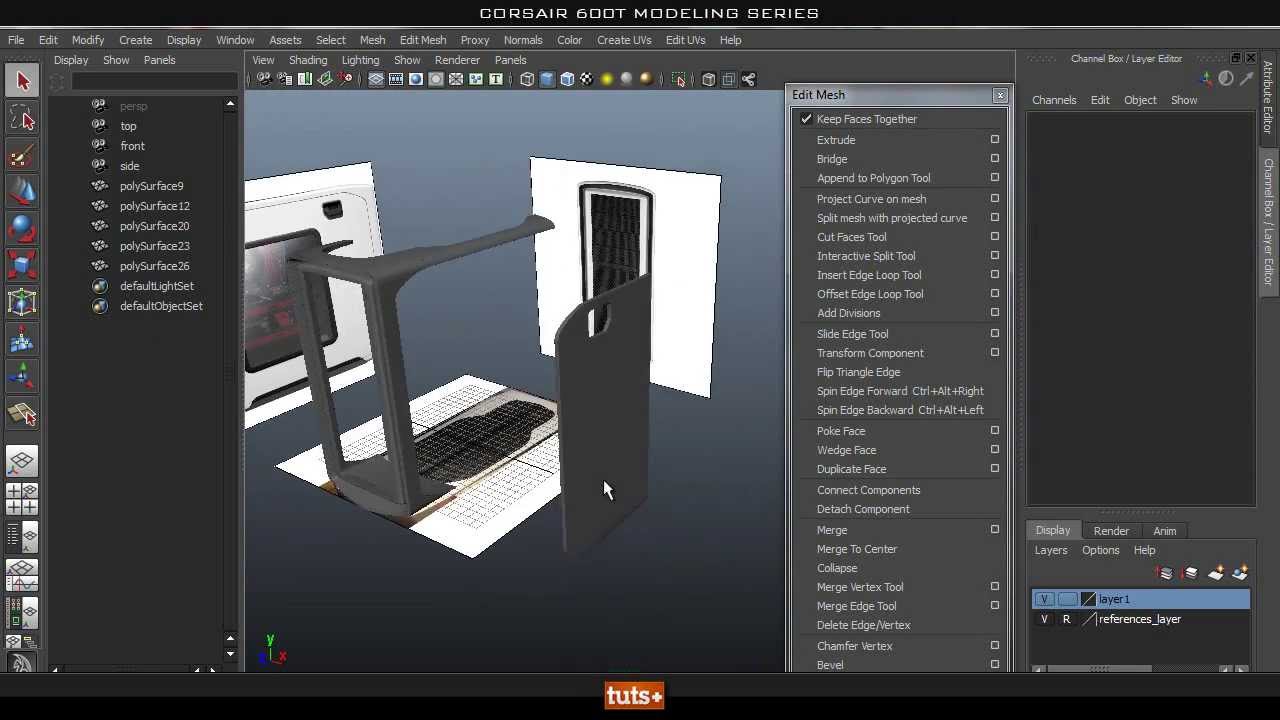Open Channels menu in Channel Box
Image resolution: width=1280 pixels, height=720 pixels.
1054,100
